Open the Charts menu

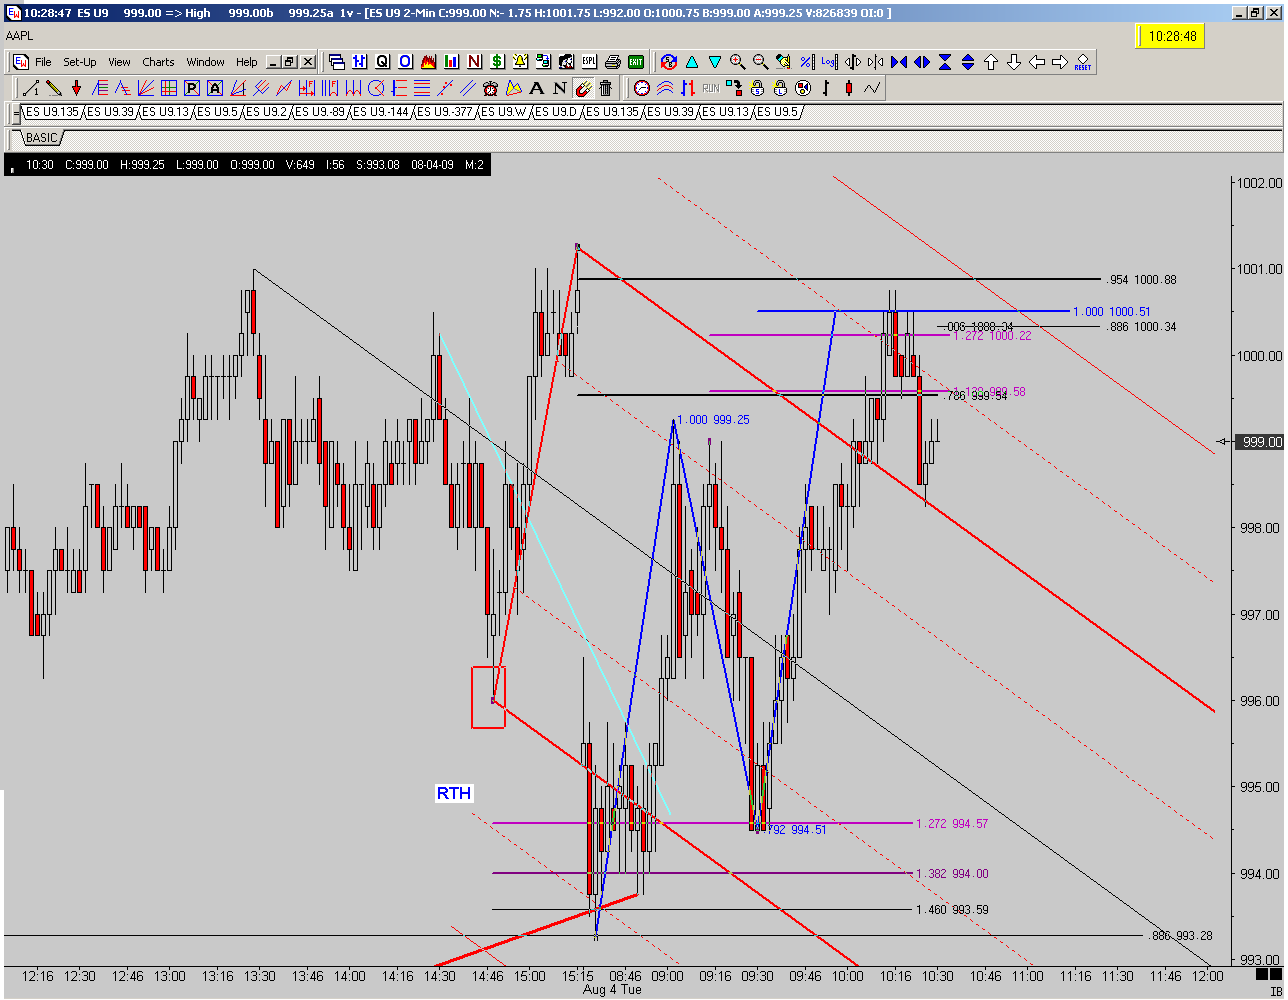tap(158, 62)
